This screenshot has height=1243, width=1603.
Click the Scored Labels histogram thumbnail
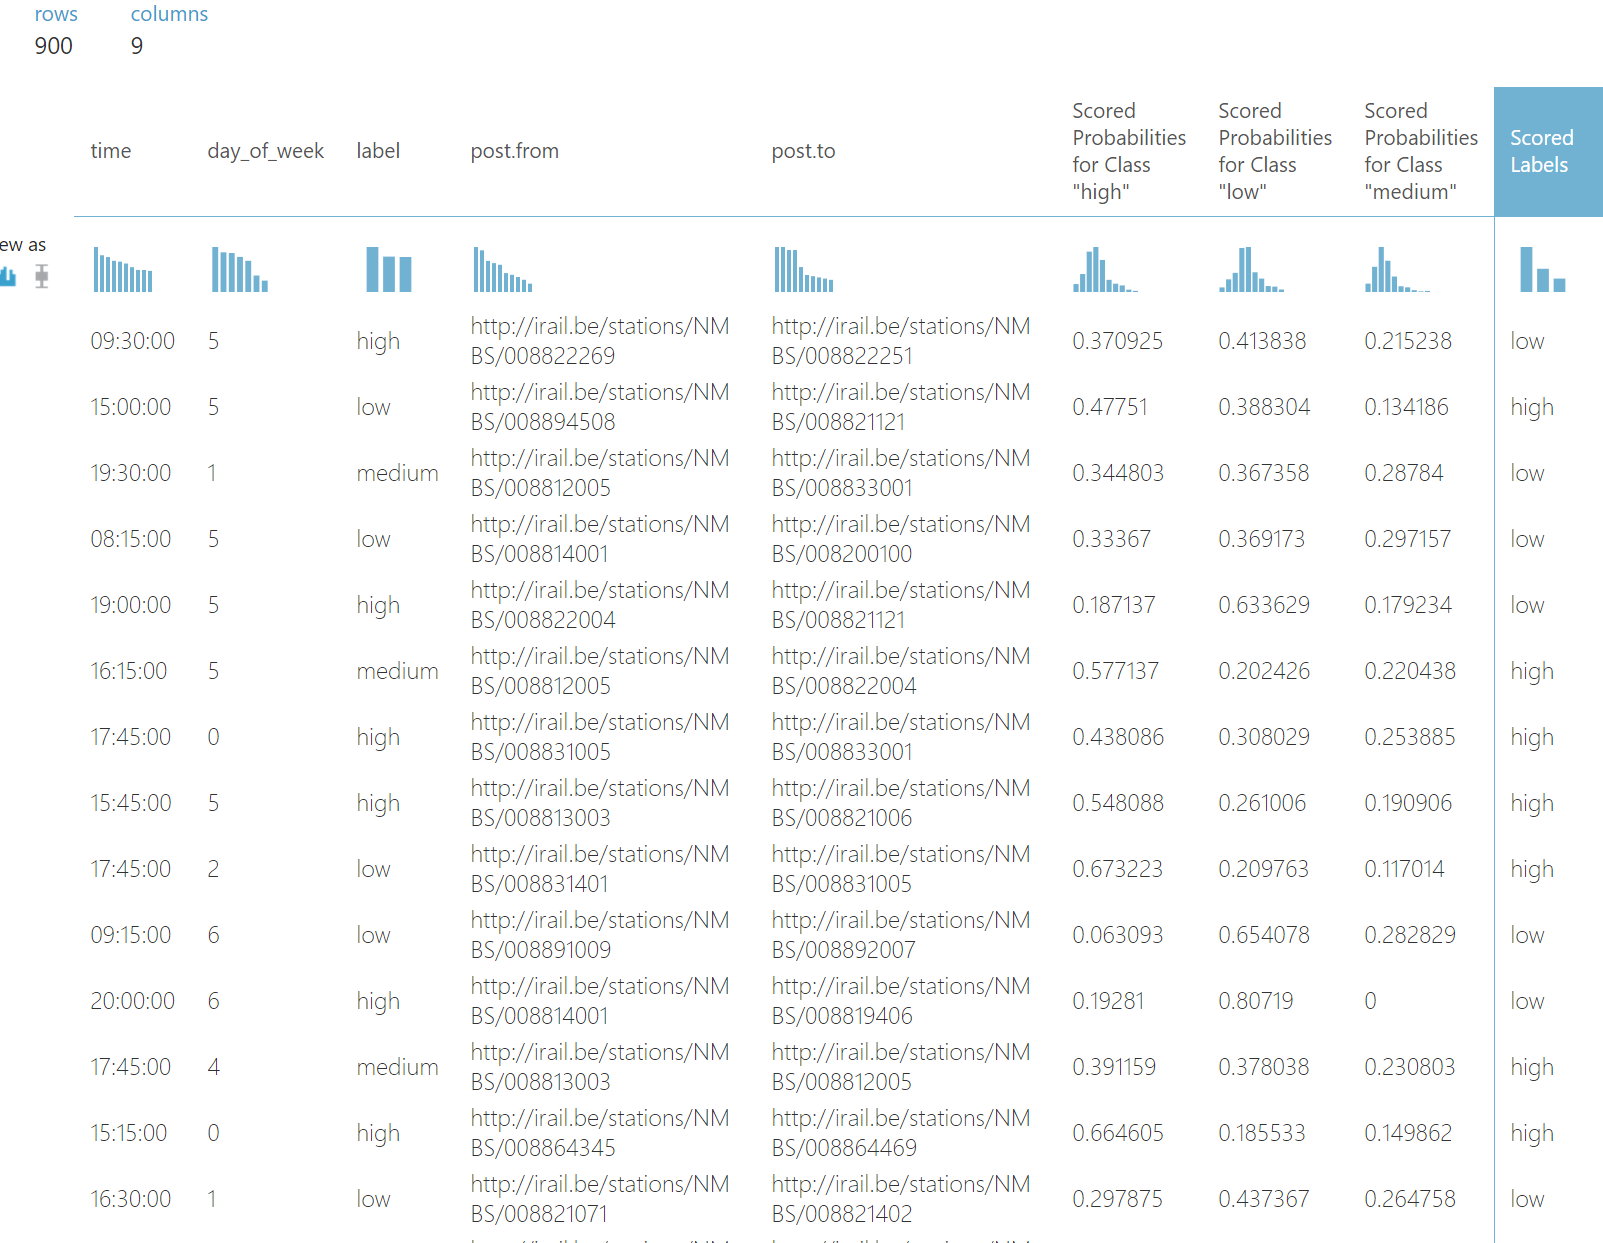coord(1542,269)
